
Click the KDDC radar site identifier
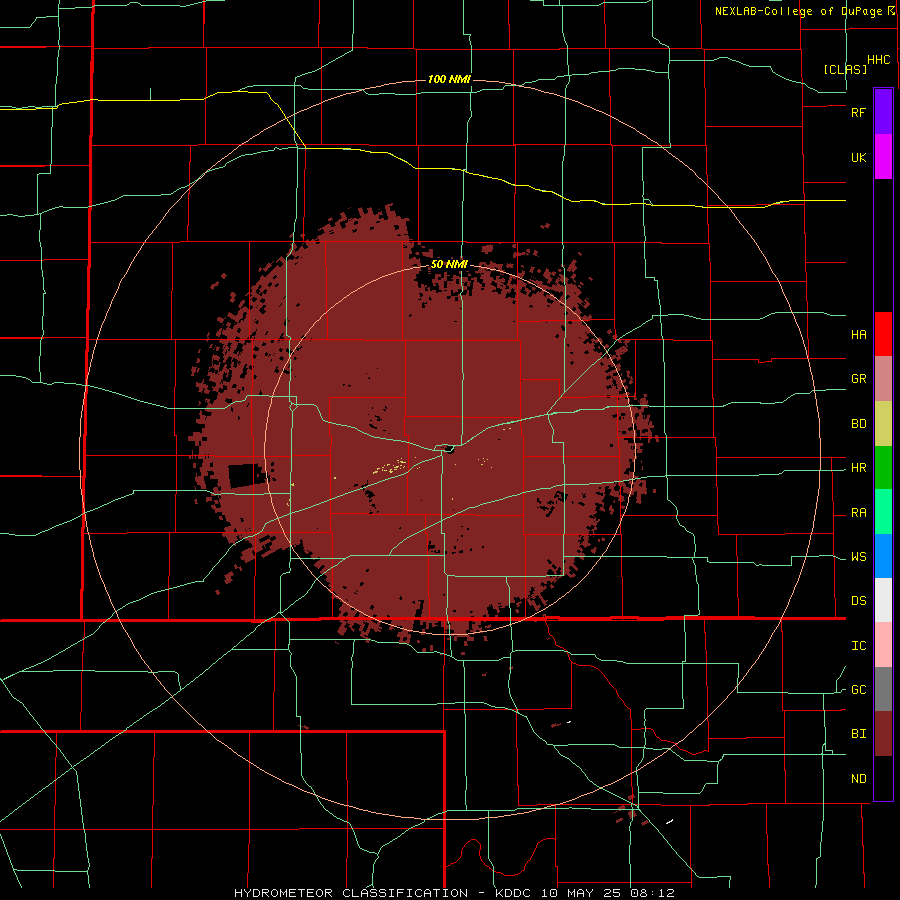(x=514, y=893)
